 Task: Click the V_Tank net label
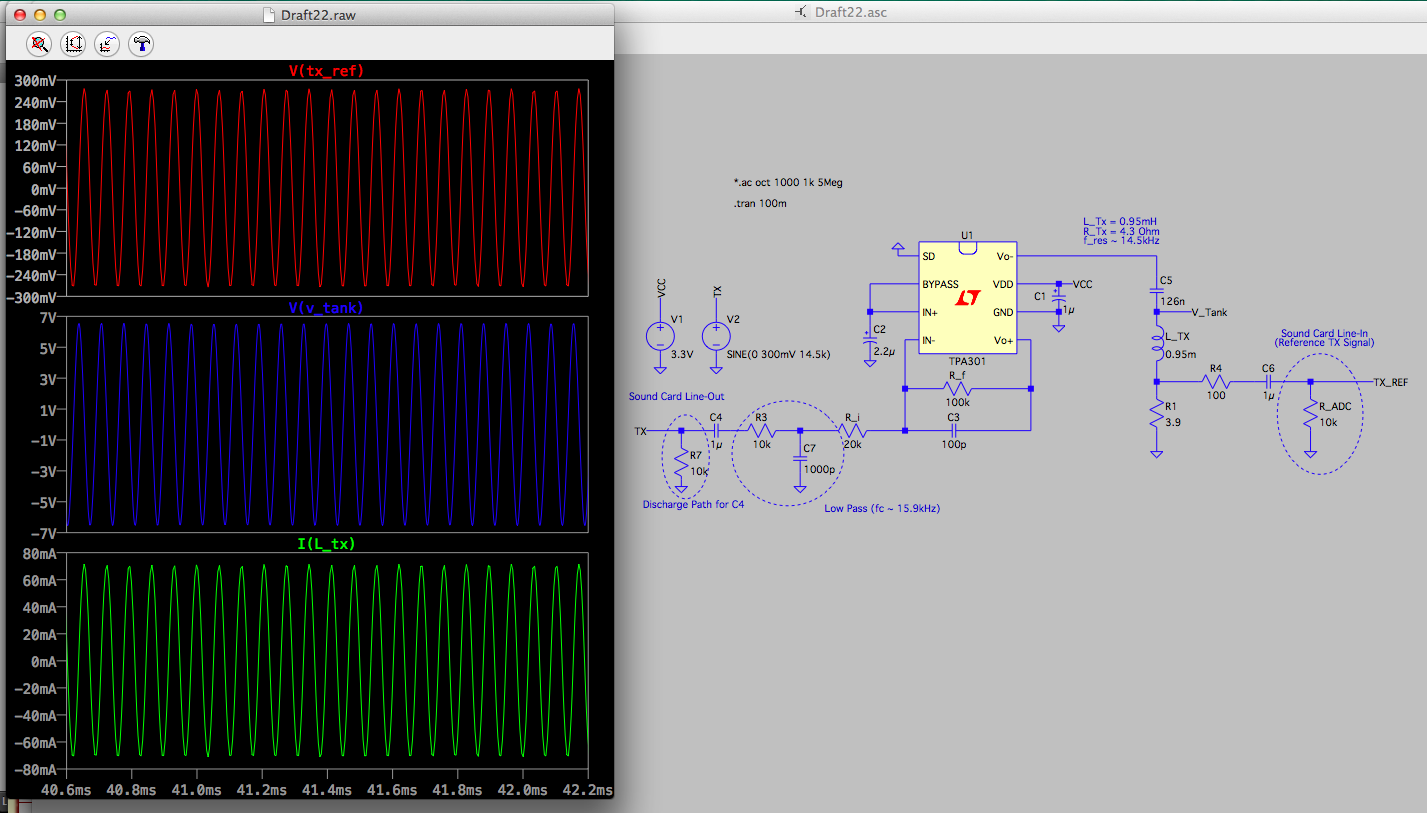pyautogui.click(x=1209, y=312)
